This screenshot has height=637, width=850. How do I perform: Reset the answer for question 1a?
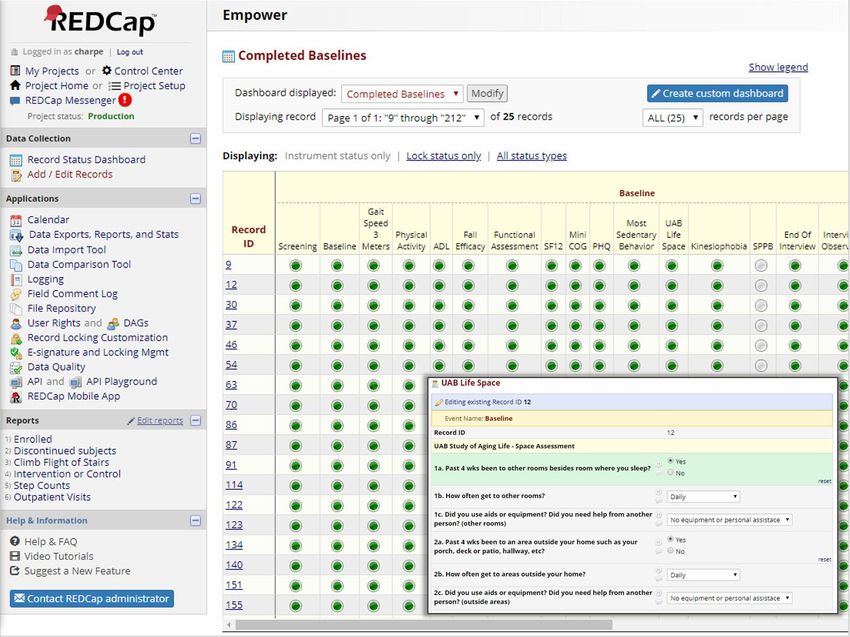825,481
